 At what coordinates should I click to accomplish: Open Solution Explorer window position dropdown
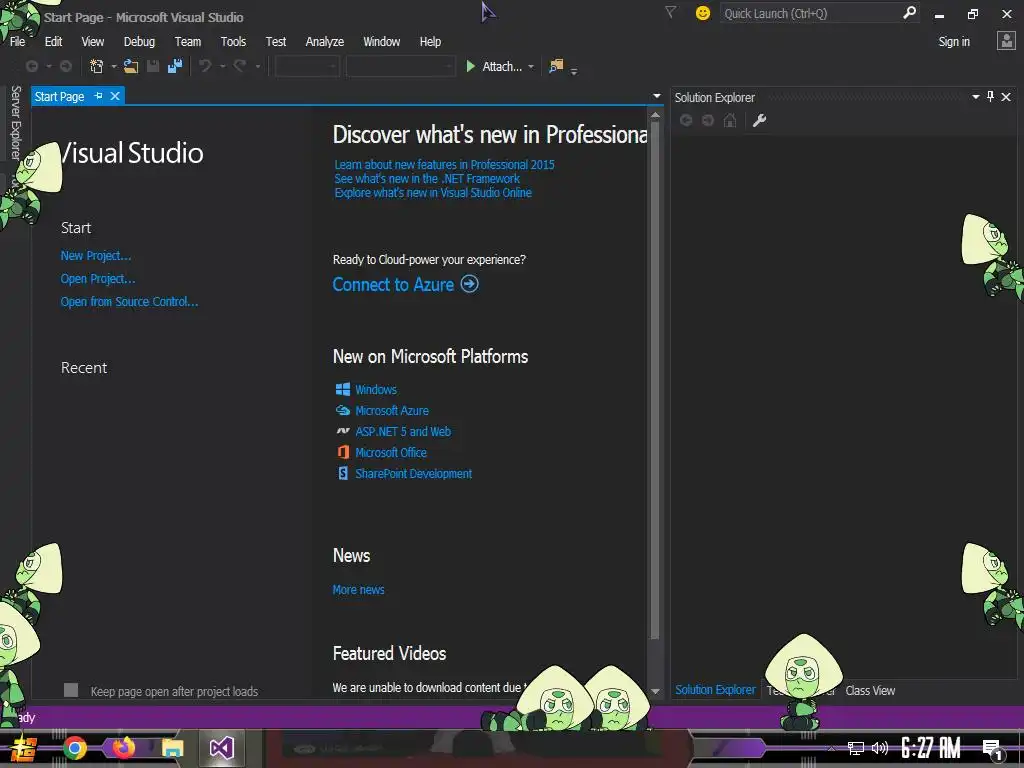976,97
